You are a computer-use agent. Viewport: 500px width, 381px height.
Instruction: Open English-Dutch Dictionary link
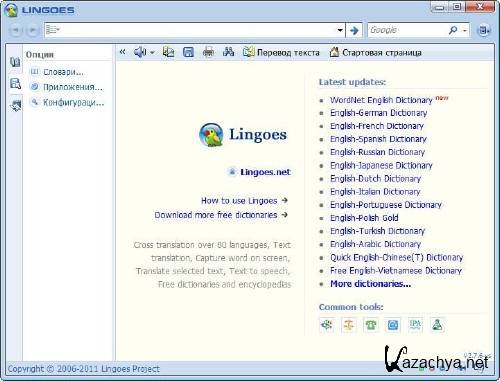click(375, 179)
